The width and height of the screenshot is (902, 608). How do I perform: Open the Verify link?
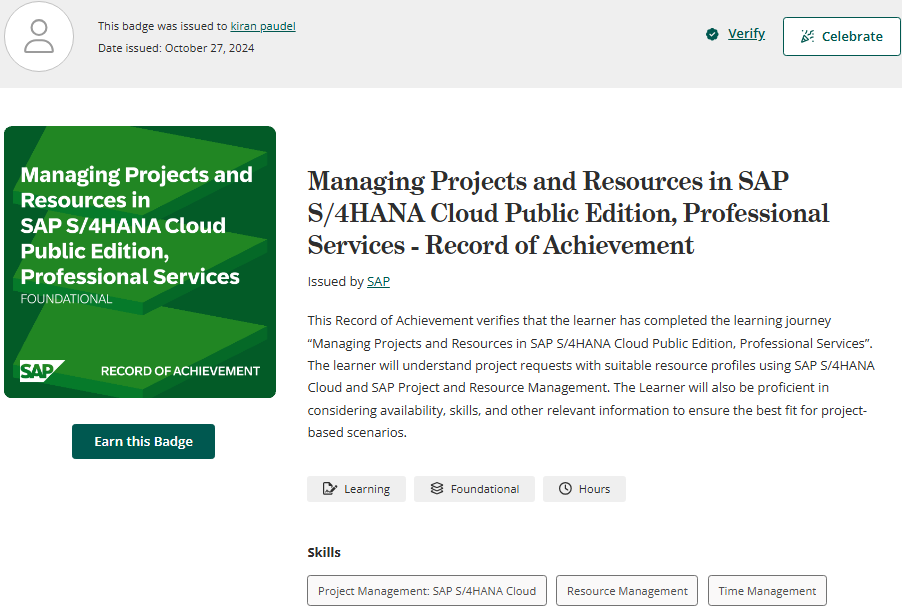(x=746, y=34)
